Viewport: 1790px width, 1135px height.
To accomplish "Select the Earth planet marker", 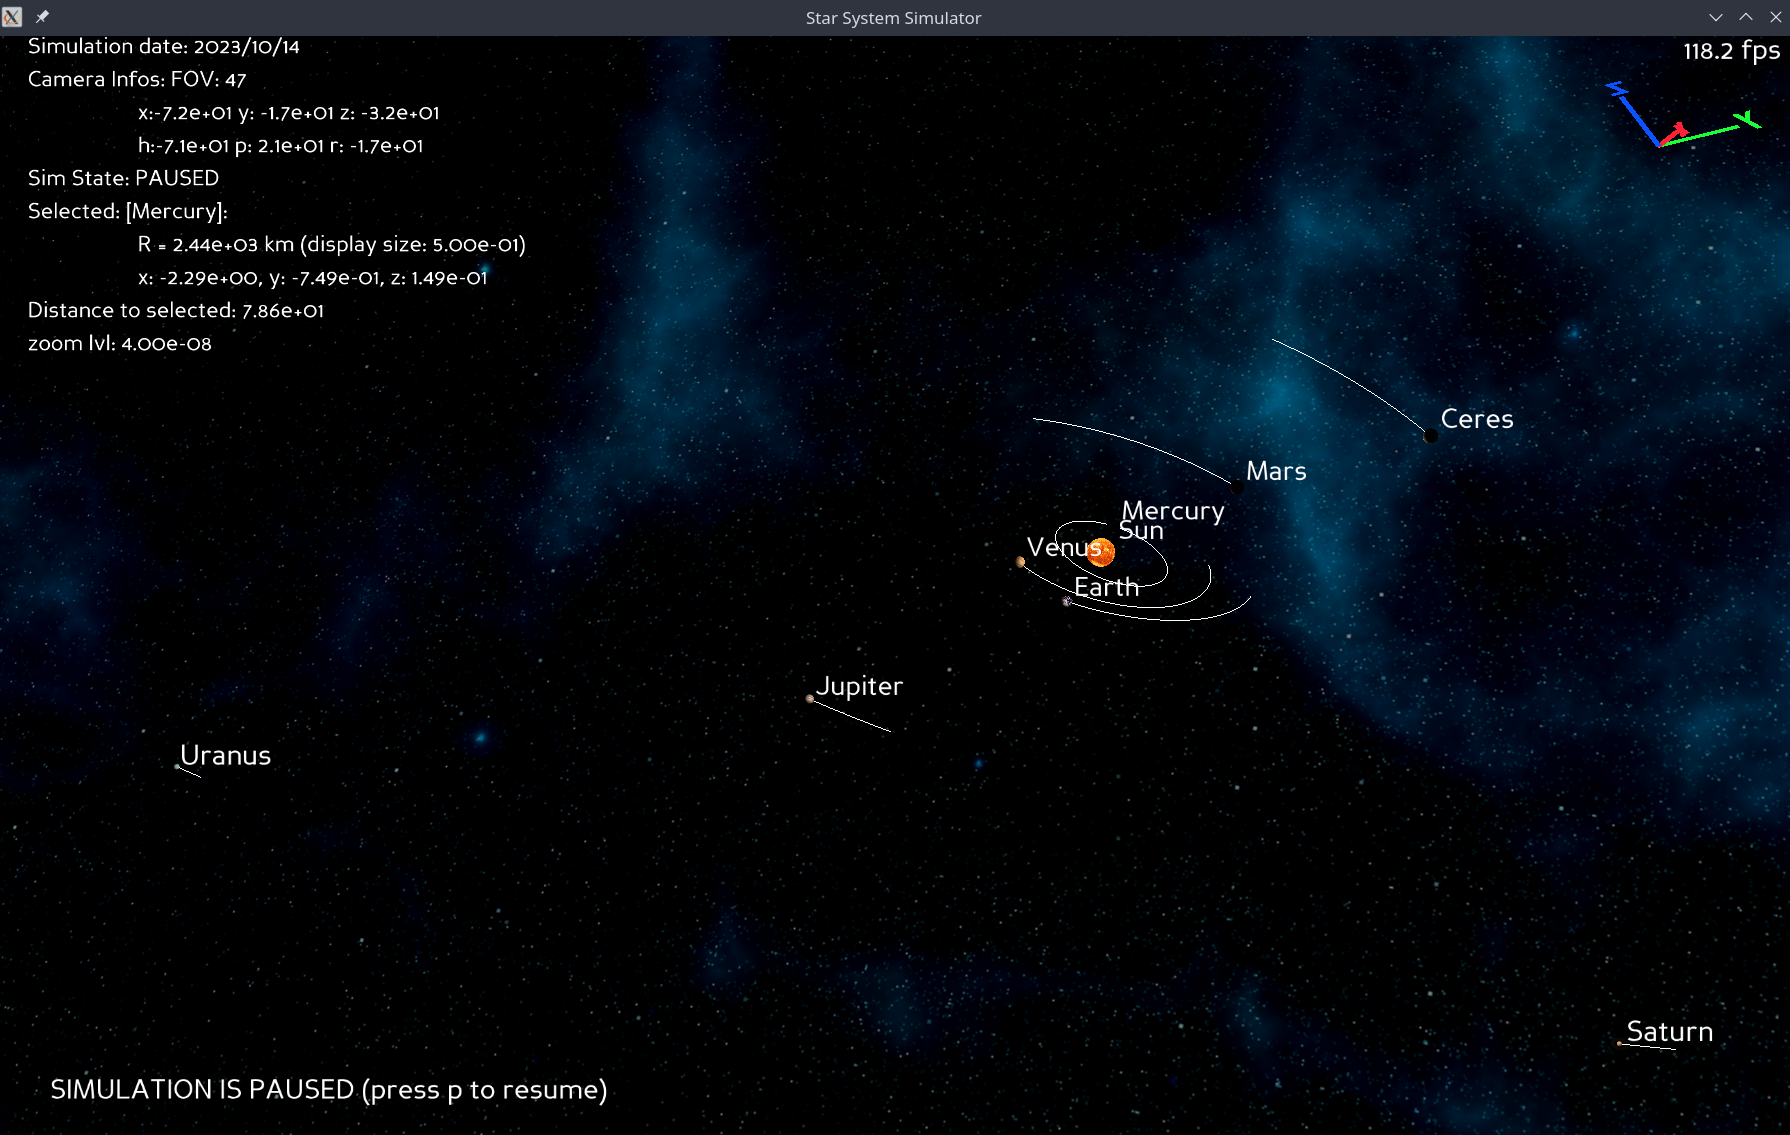I will (1067, 602).
